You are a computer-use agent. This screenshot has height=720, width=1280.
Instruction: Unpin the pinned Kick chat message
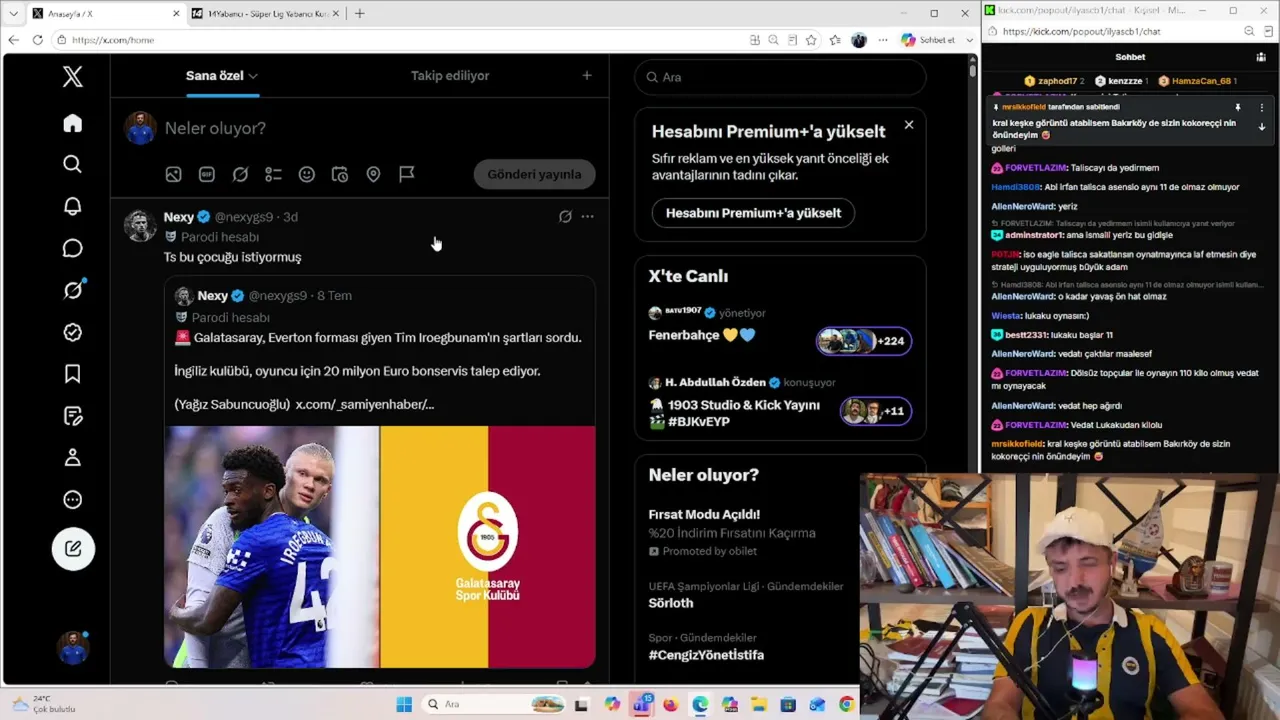(1238, 107)
